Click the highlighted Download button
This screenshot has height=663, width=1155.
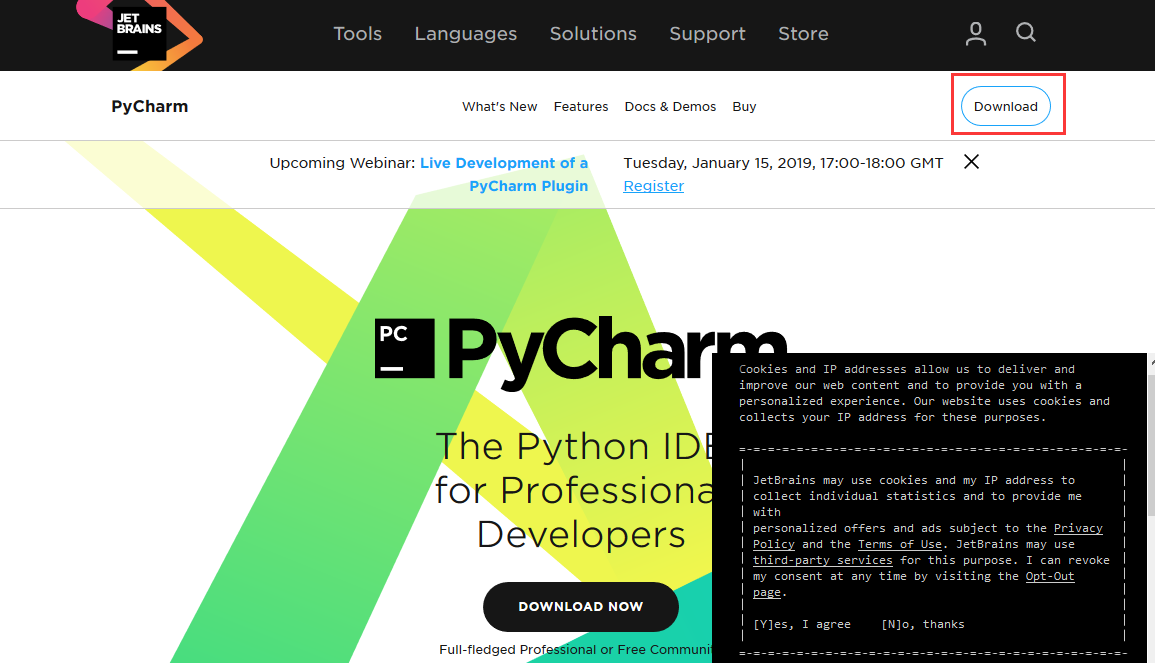(1005, 106)
